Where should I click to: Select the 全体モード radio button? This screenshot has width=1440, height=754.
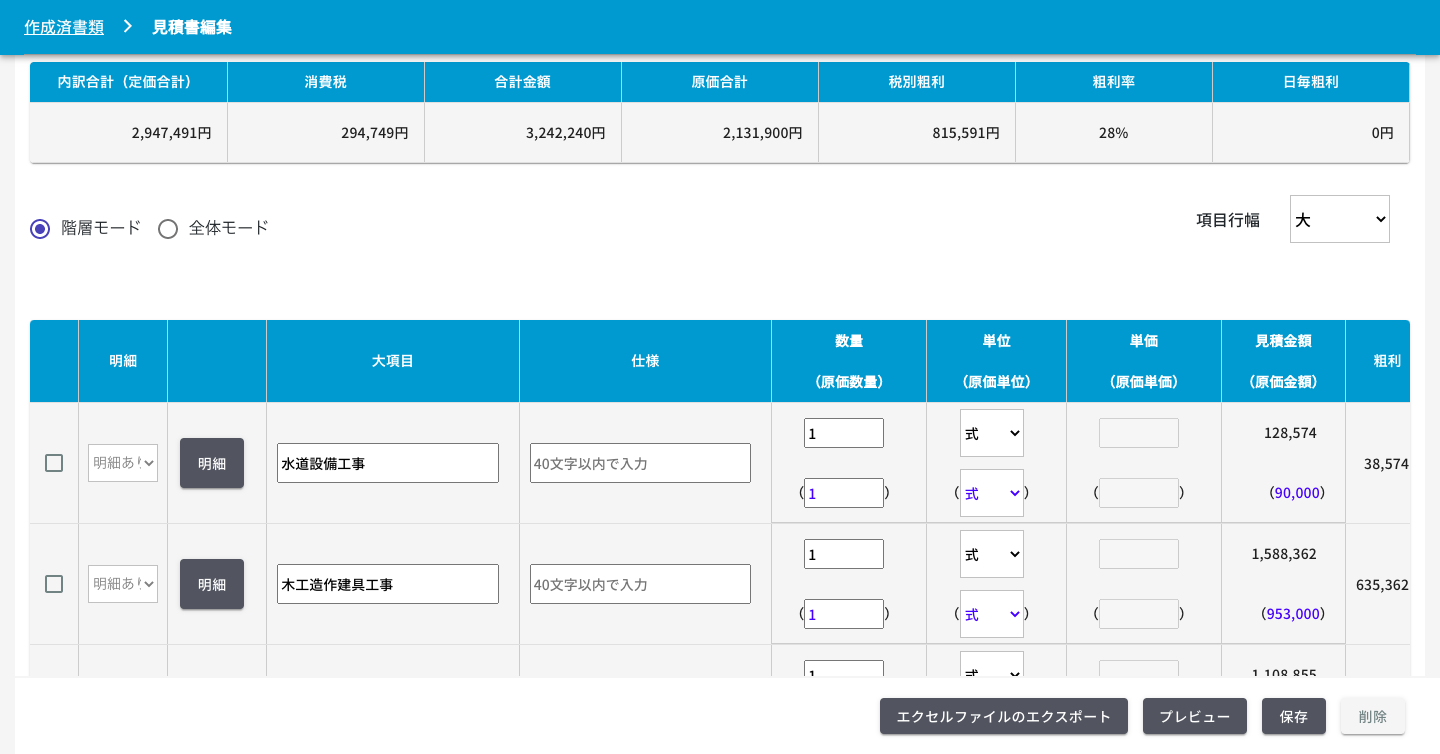168,229
